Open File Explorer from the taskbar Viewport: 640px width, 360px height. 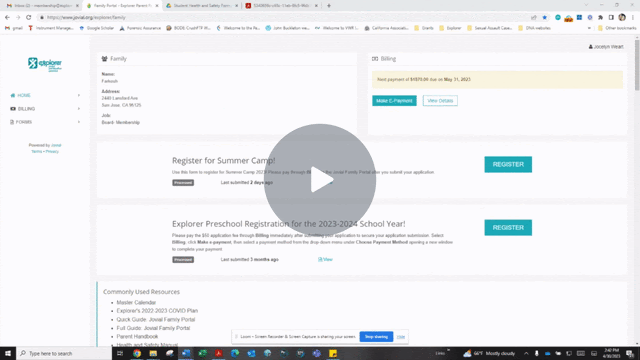tap(153, 353)
